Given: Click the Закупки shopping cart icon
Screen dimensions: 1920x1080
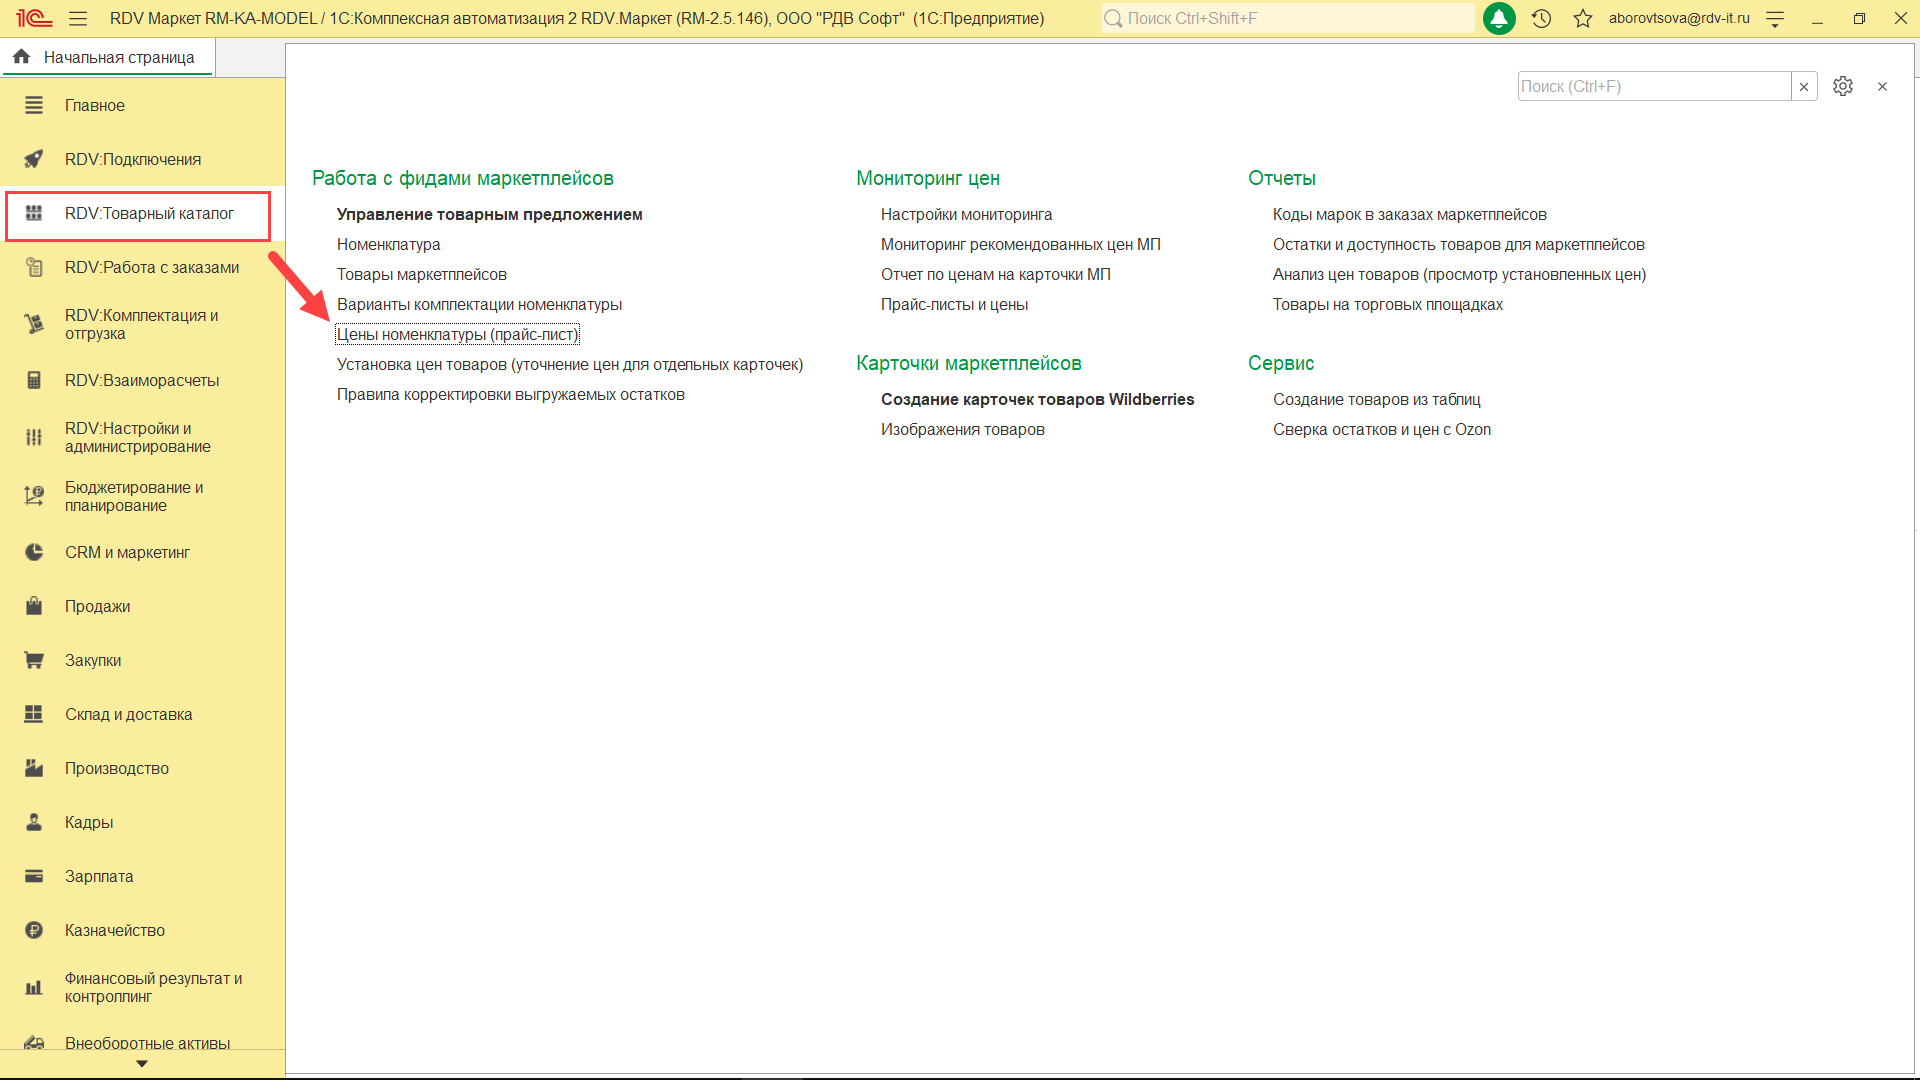Looking at the screenshot, I should 34,660.
